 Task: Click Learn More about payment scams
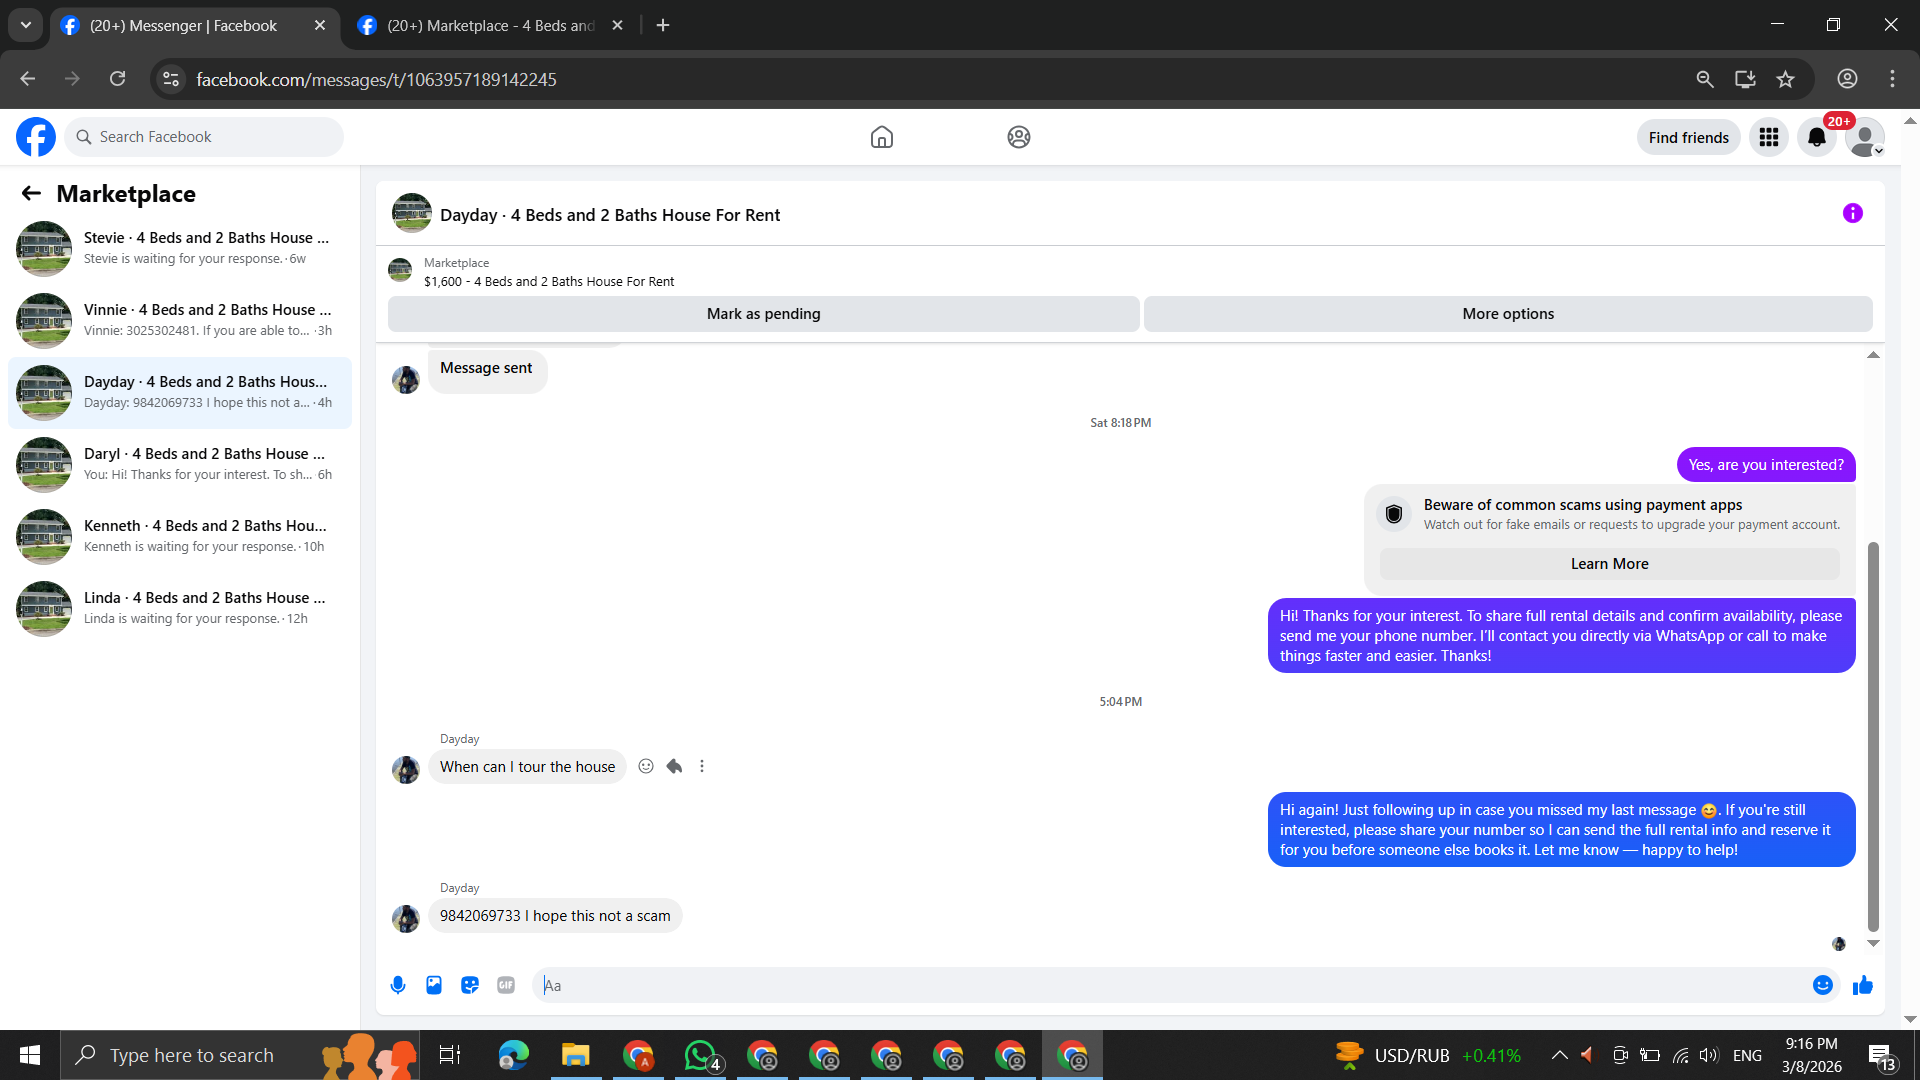coord(1609,564)
